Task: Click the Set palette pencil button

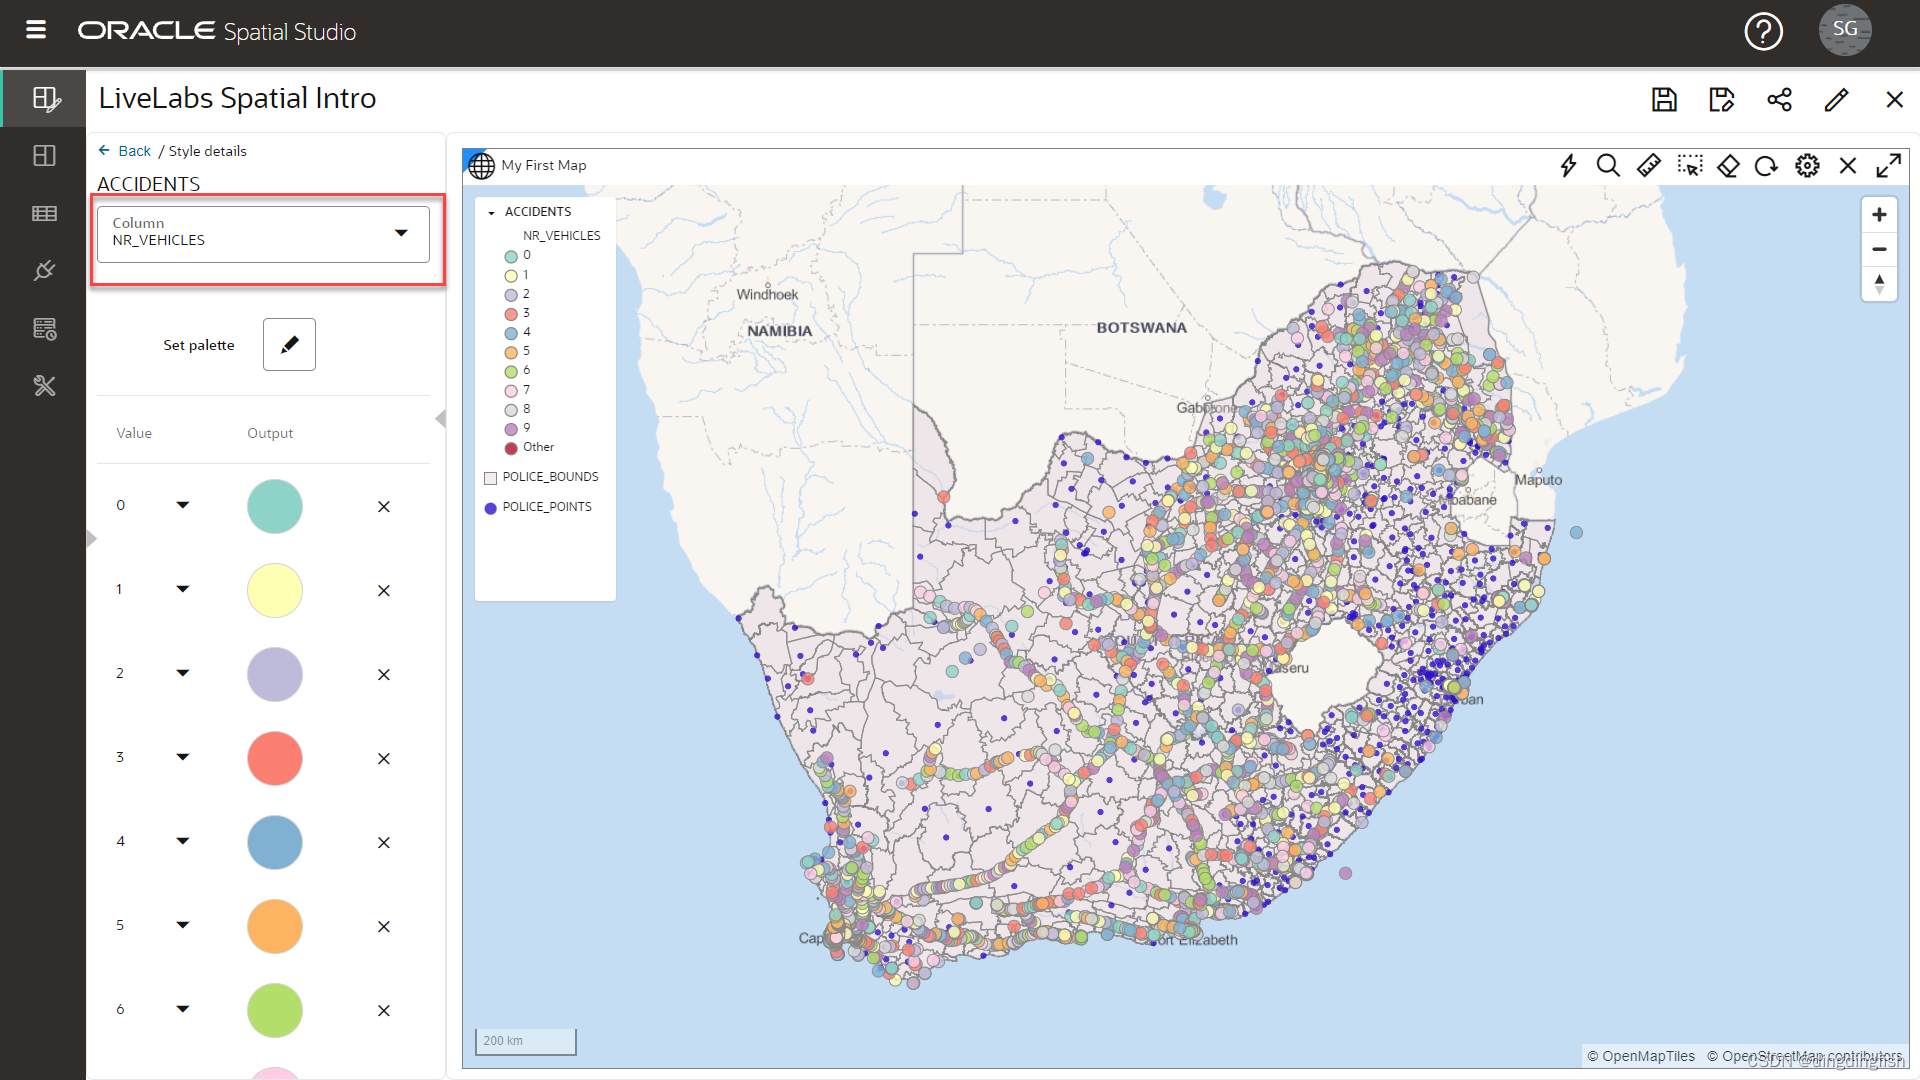Action: 289,344
